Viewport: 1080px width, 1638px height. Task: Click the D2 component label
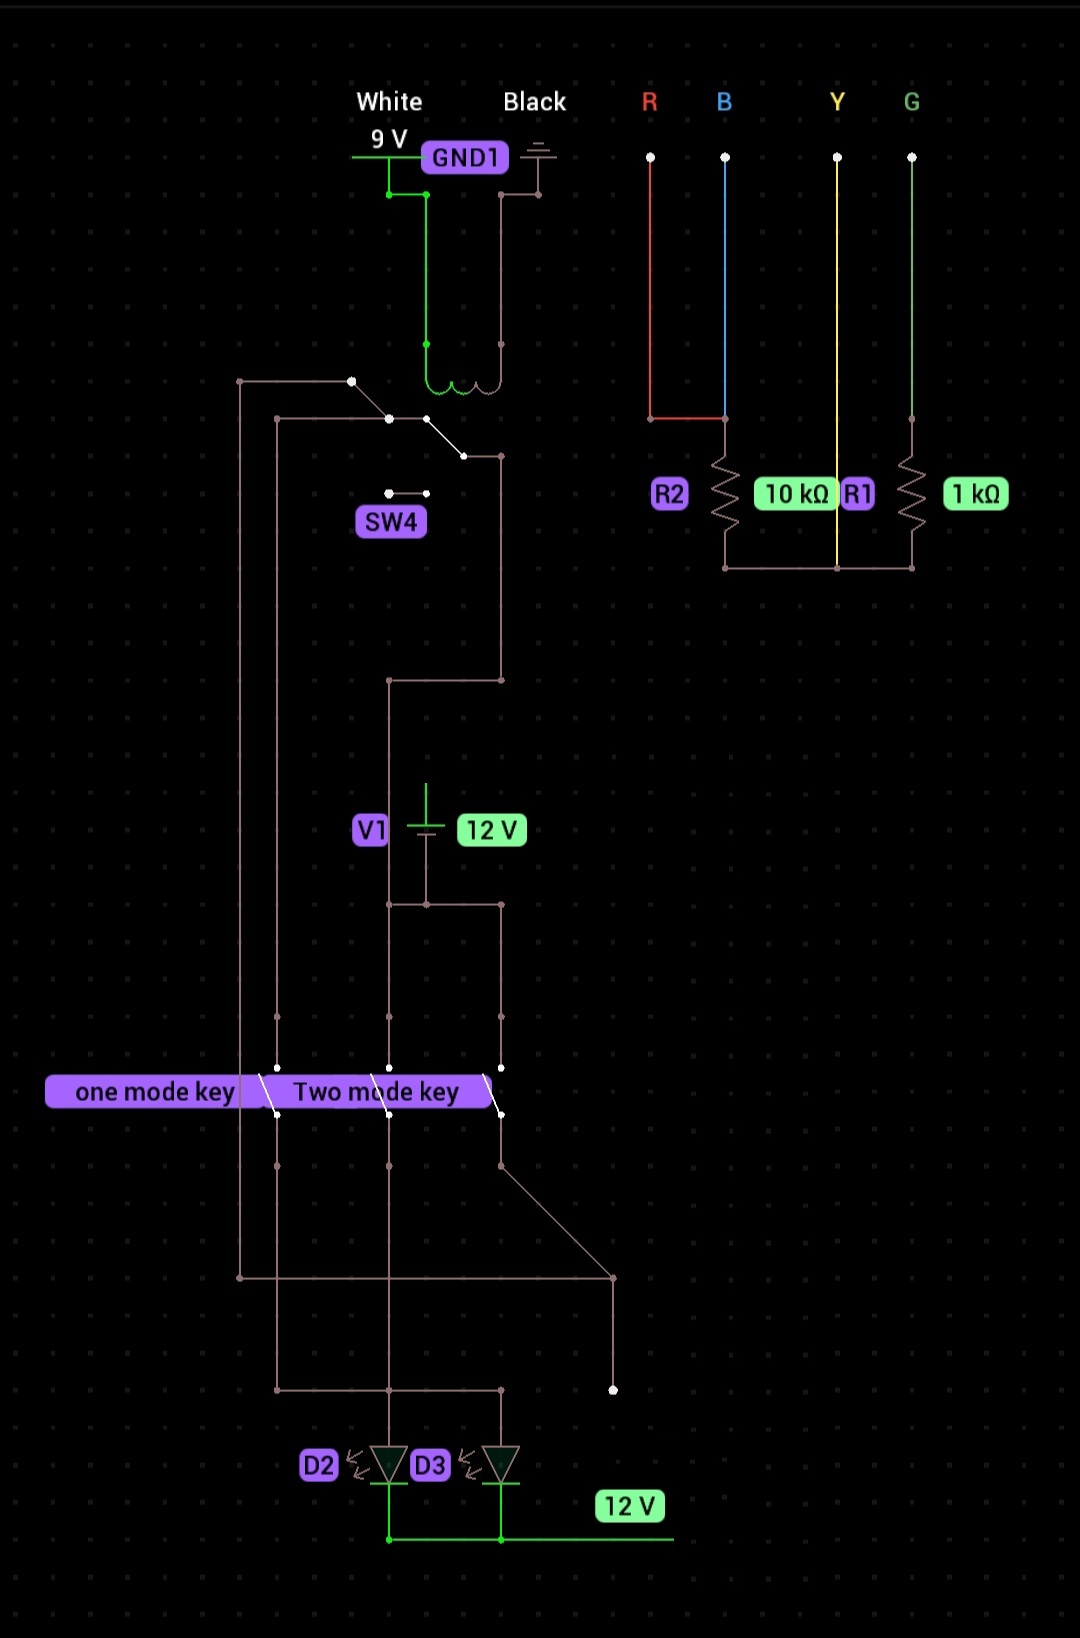pos(319,1466)
